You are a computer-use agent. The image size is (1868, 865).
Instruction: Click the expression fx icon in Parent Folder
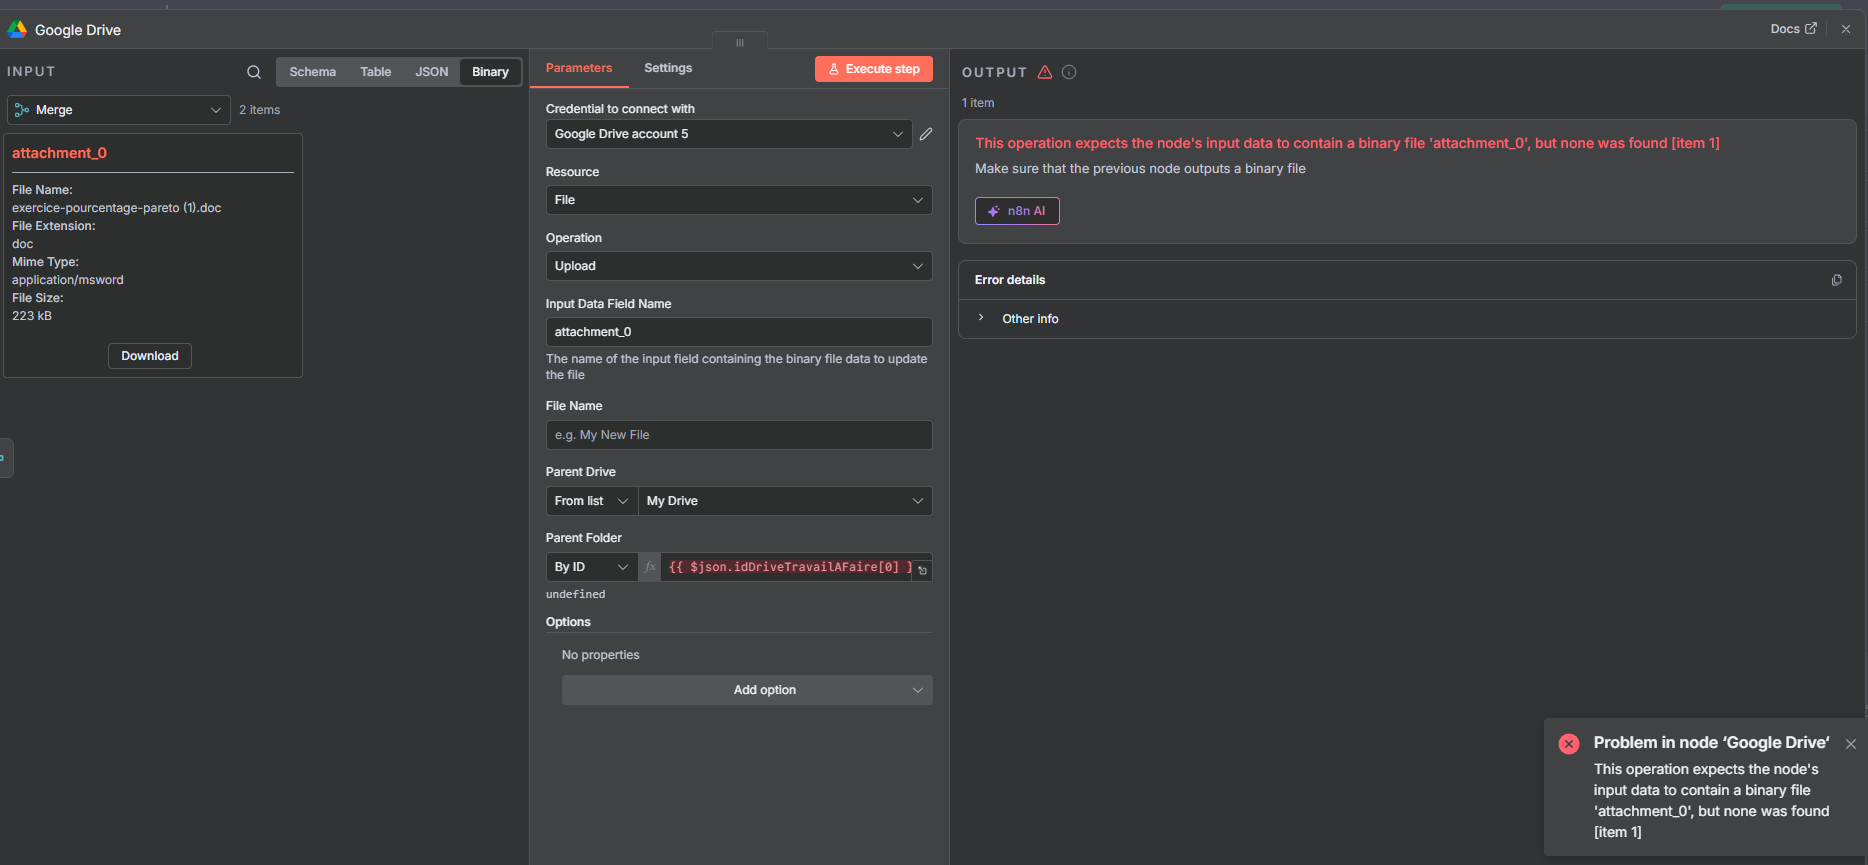click(x=650, y=567)
